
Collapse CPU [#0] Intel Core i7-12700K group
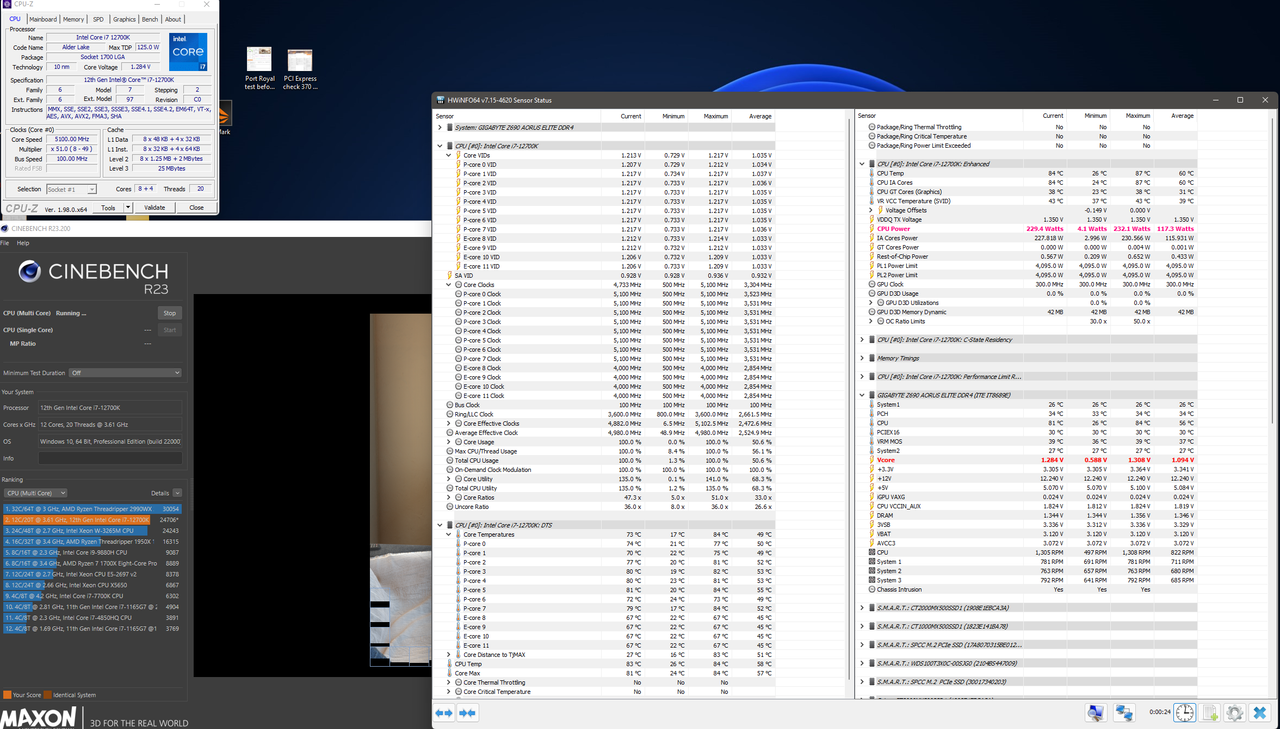coord(440,146)
